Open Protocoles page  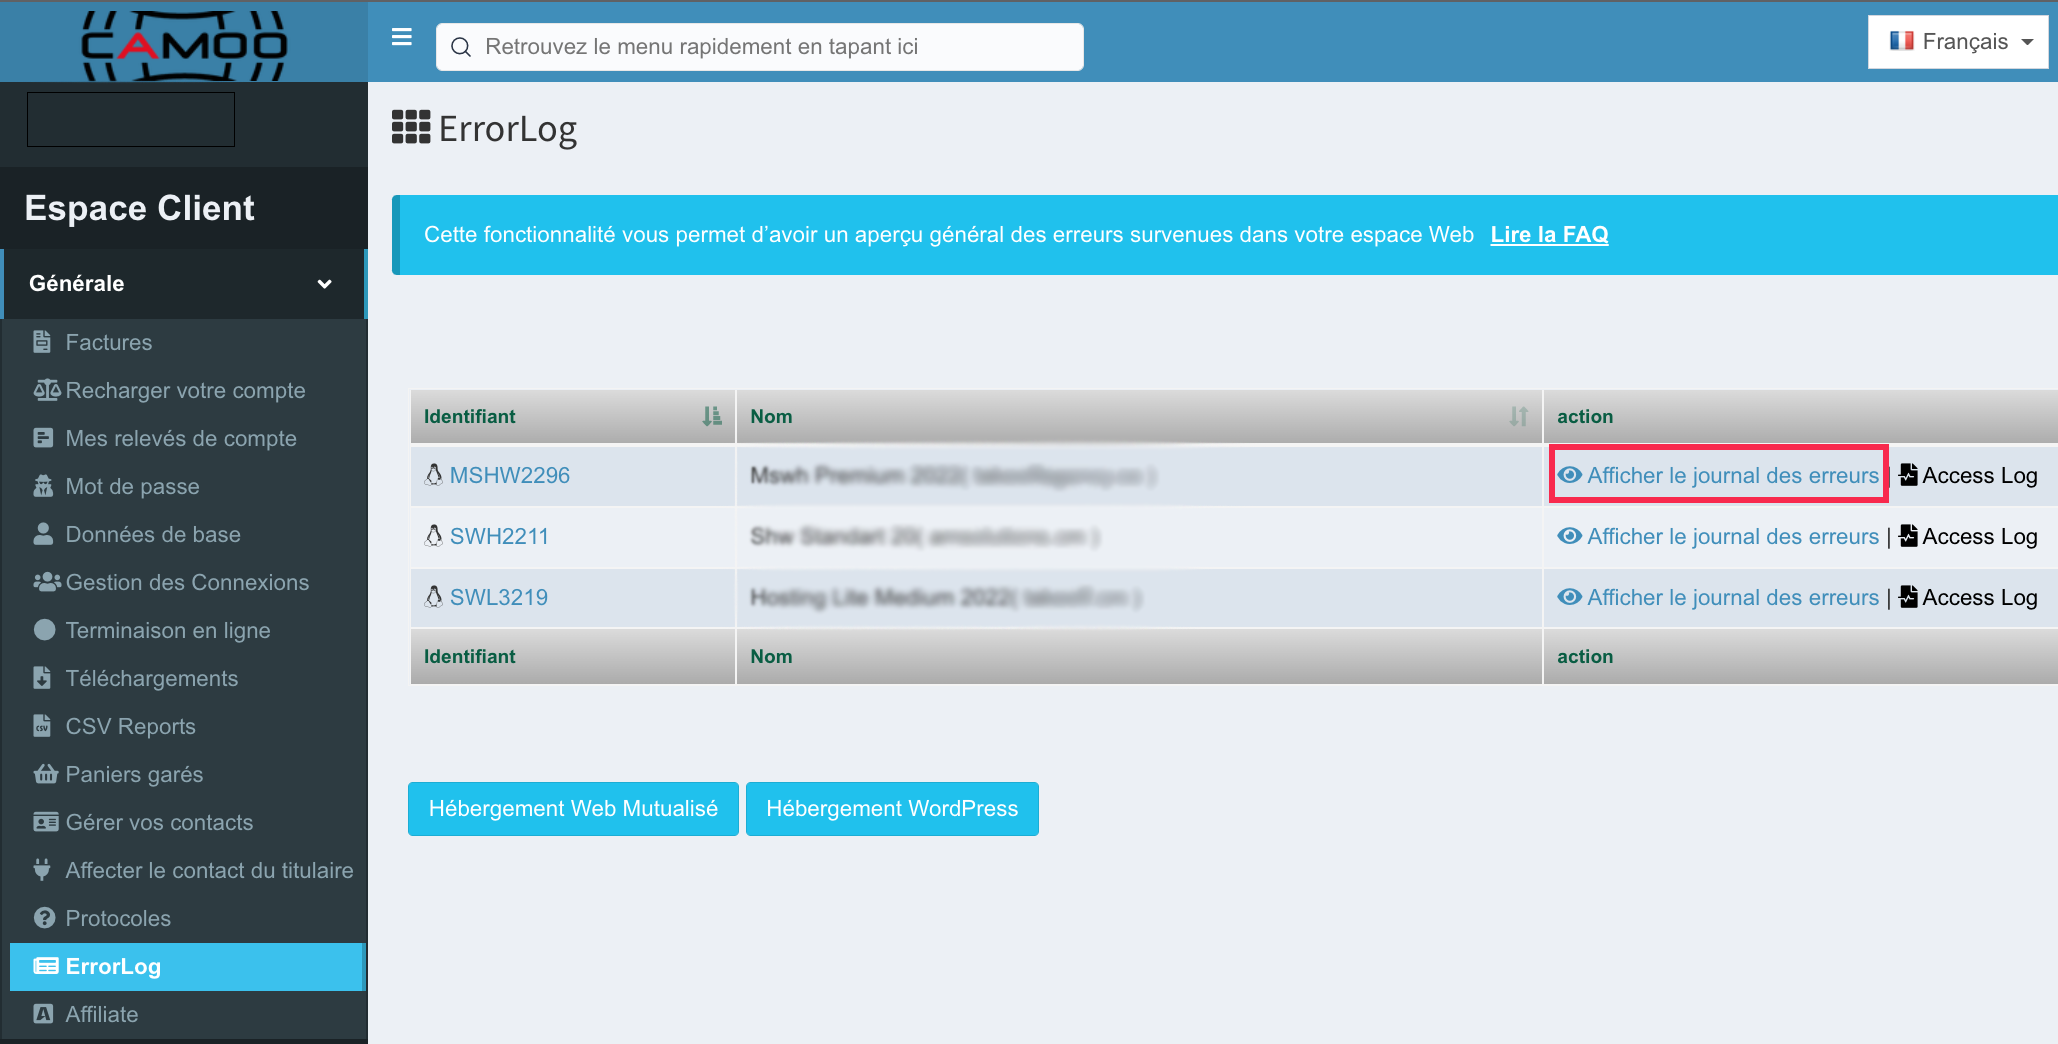click(x=118, y=918)
